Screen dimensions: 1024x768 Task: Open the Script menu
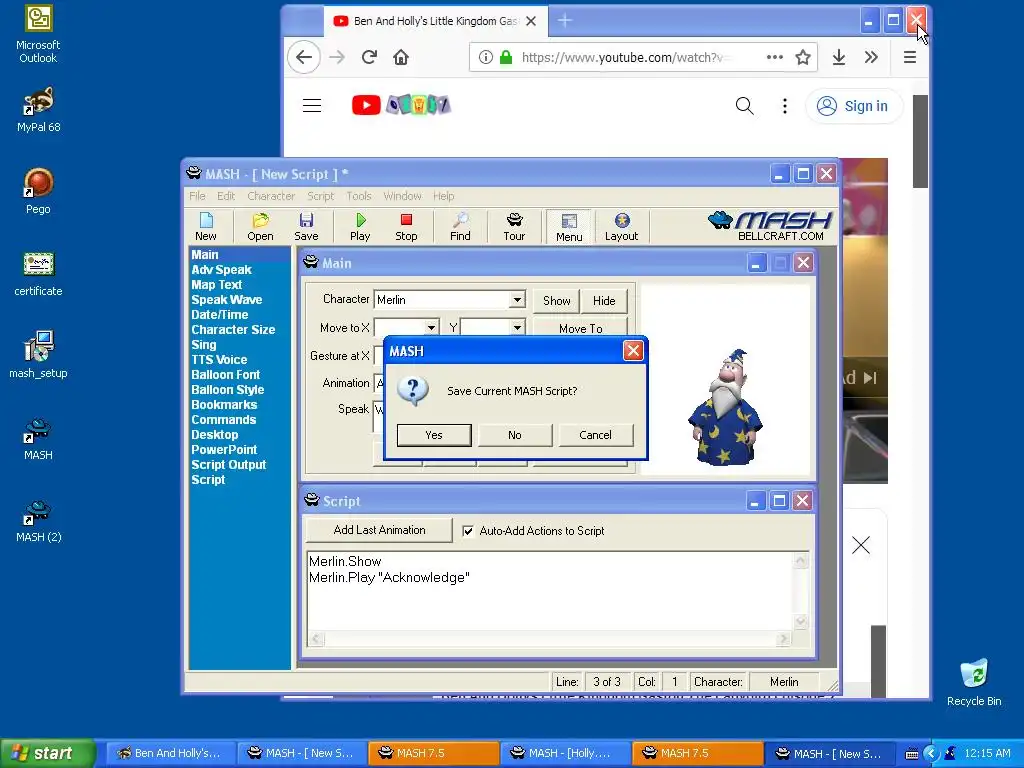point(321,196)
